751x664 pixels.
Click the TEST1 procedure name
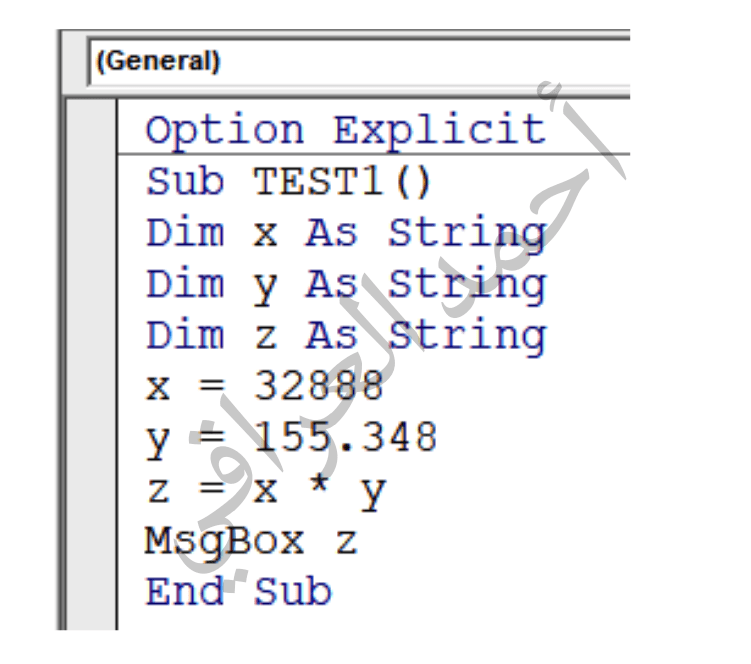(x=318, y=182)
